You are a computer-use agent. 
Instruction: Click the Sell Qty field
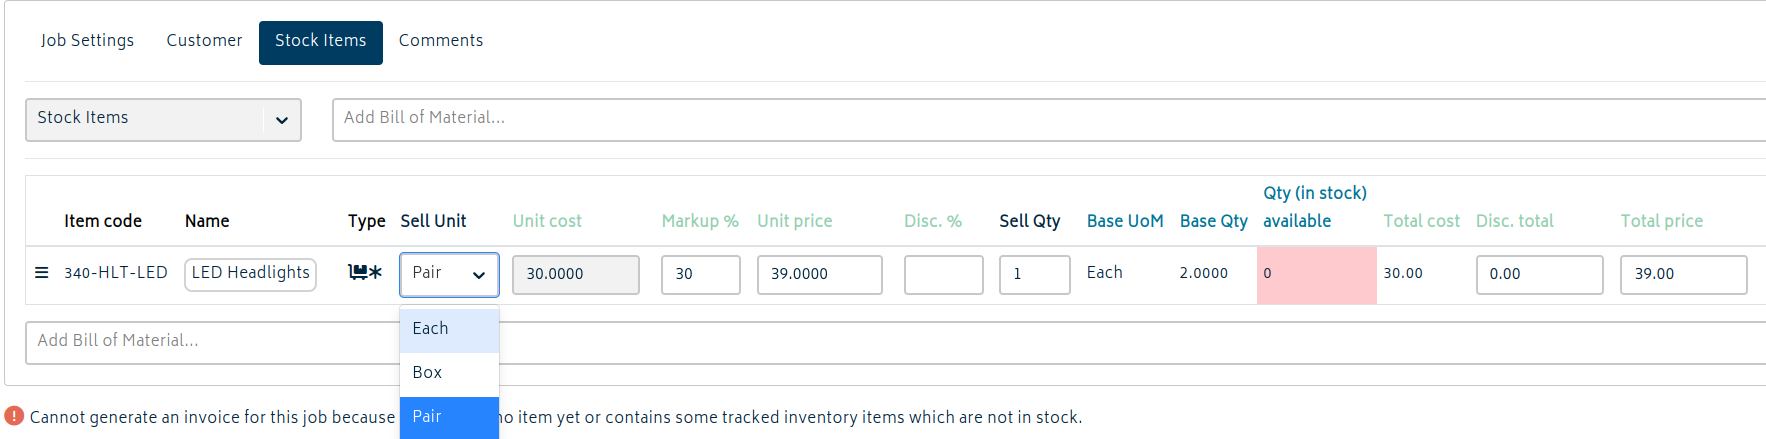(x=1035, y=274)
